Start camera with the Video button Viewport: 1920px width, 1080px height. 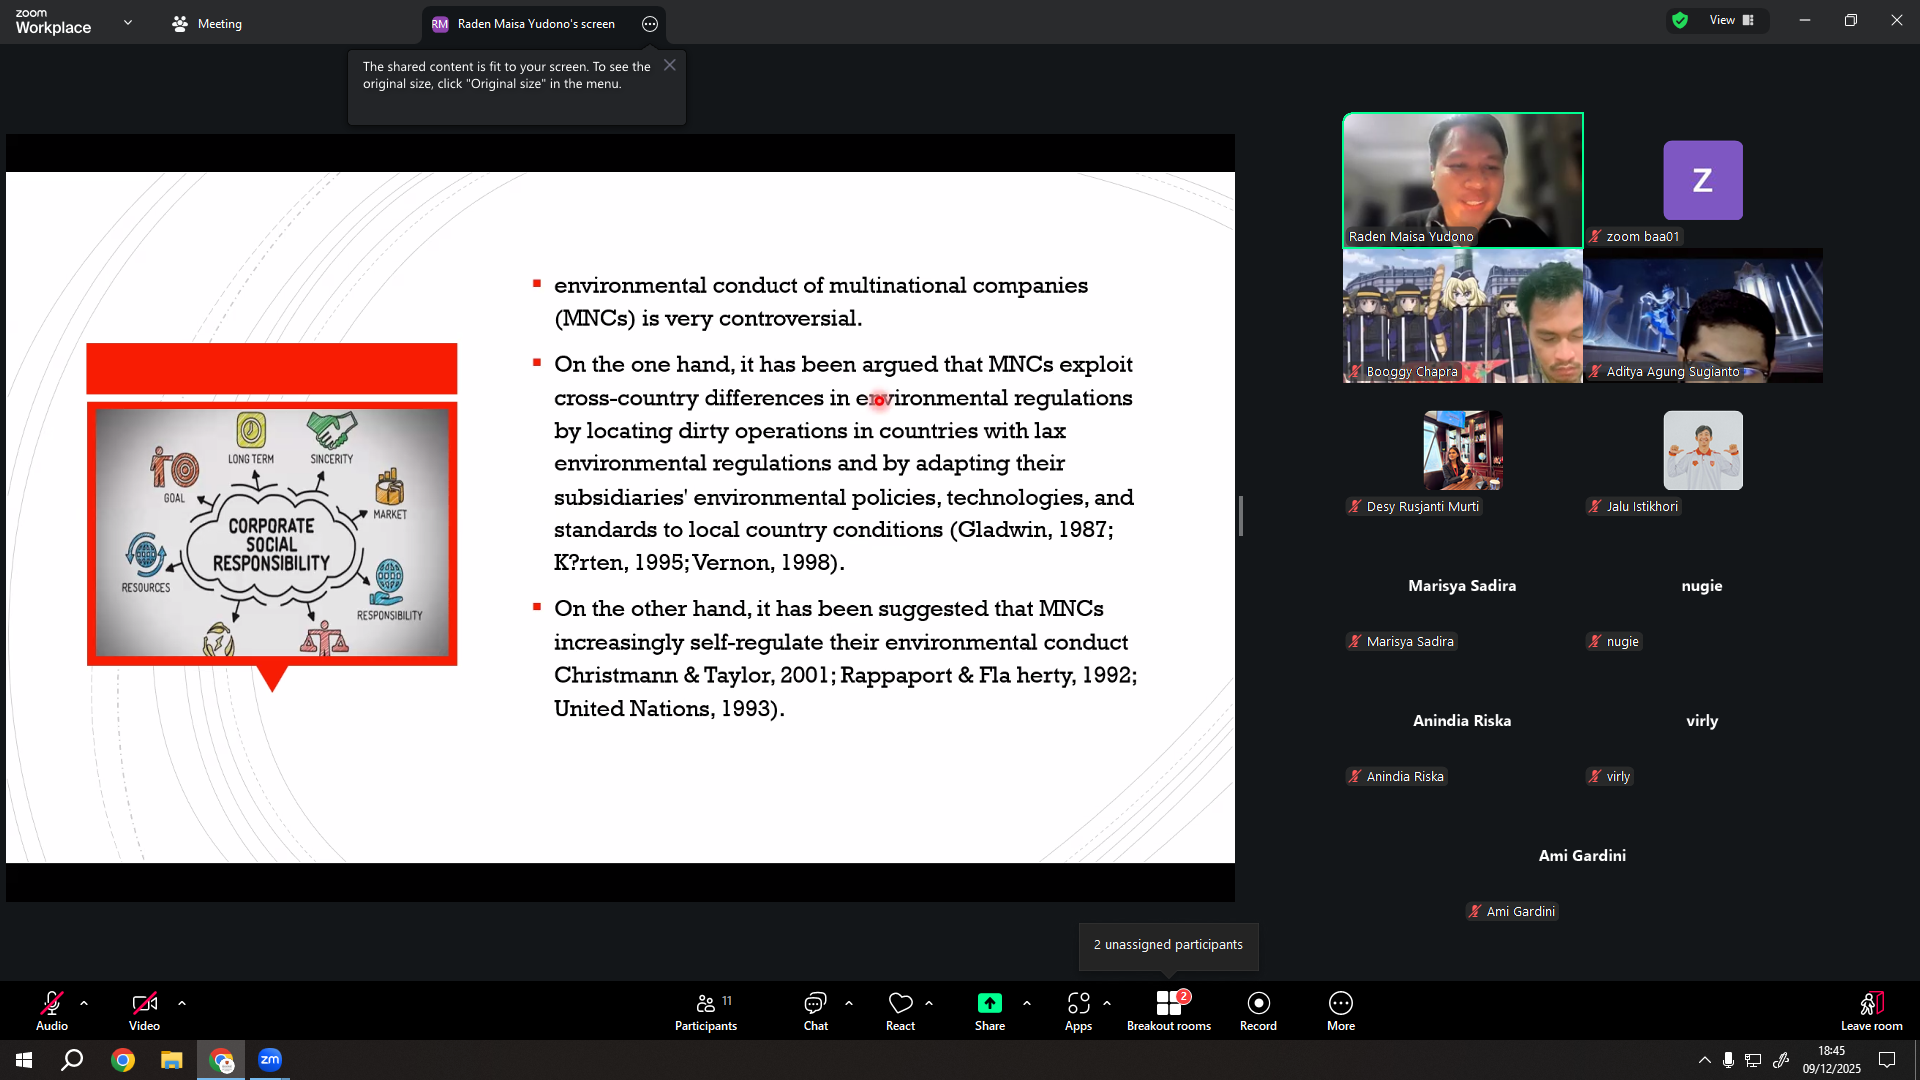144,1011
